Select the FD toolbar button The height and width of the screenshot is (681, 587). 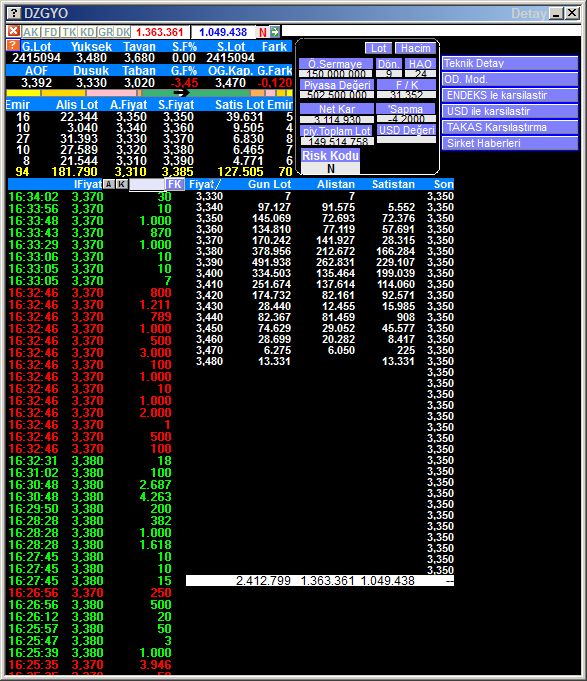51,32
